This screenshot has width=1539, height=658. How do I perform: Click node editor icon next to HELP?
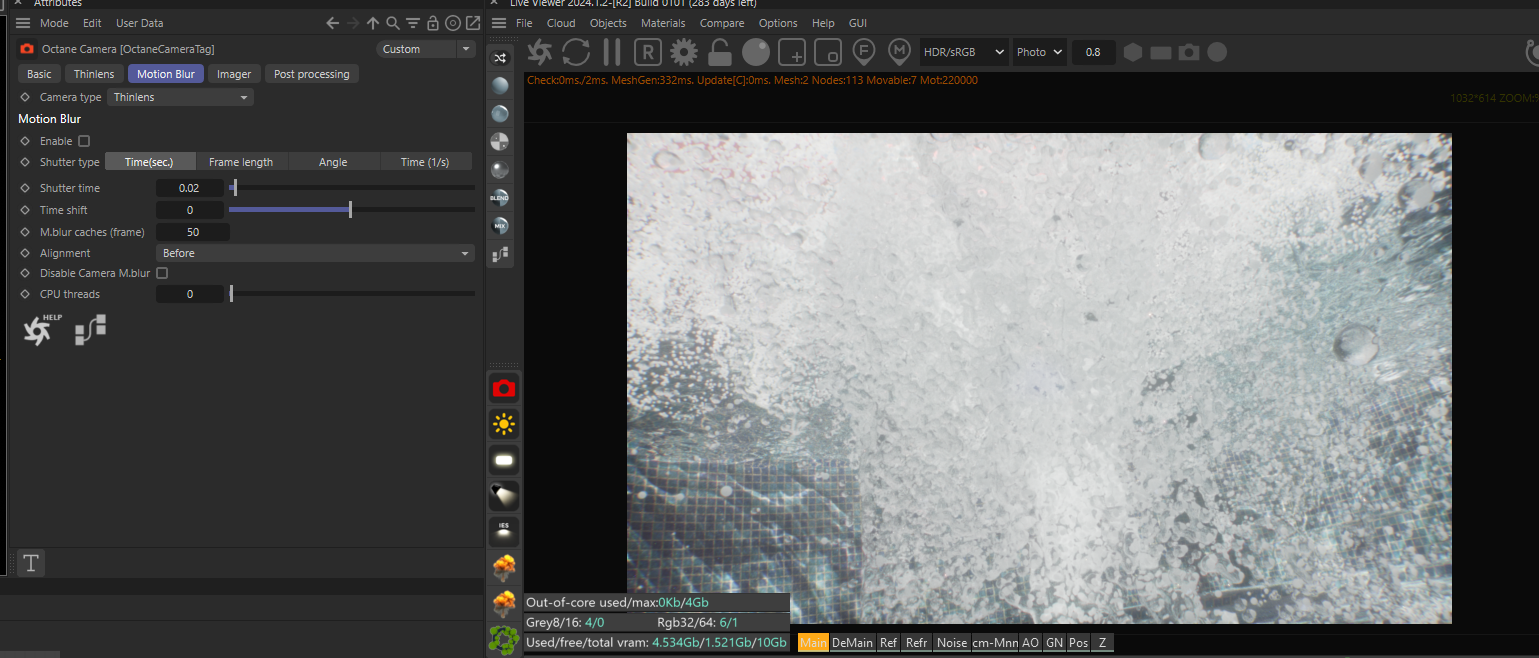(91, 330)
